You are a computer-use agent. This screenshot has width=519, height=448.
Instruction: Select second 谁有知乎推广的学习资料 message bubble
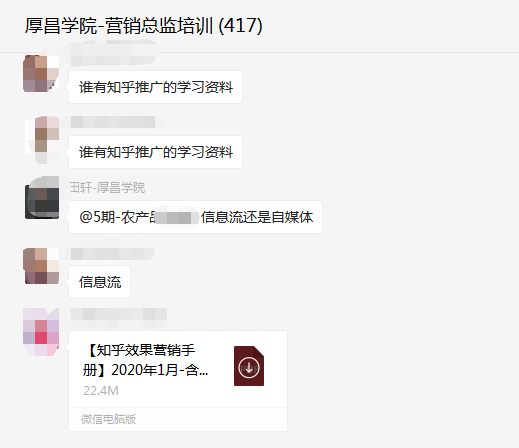[155, 152]
